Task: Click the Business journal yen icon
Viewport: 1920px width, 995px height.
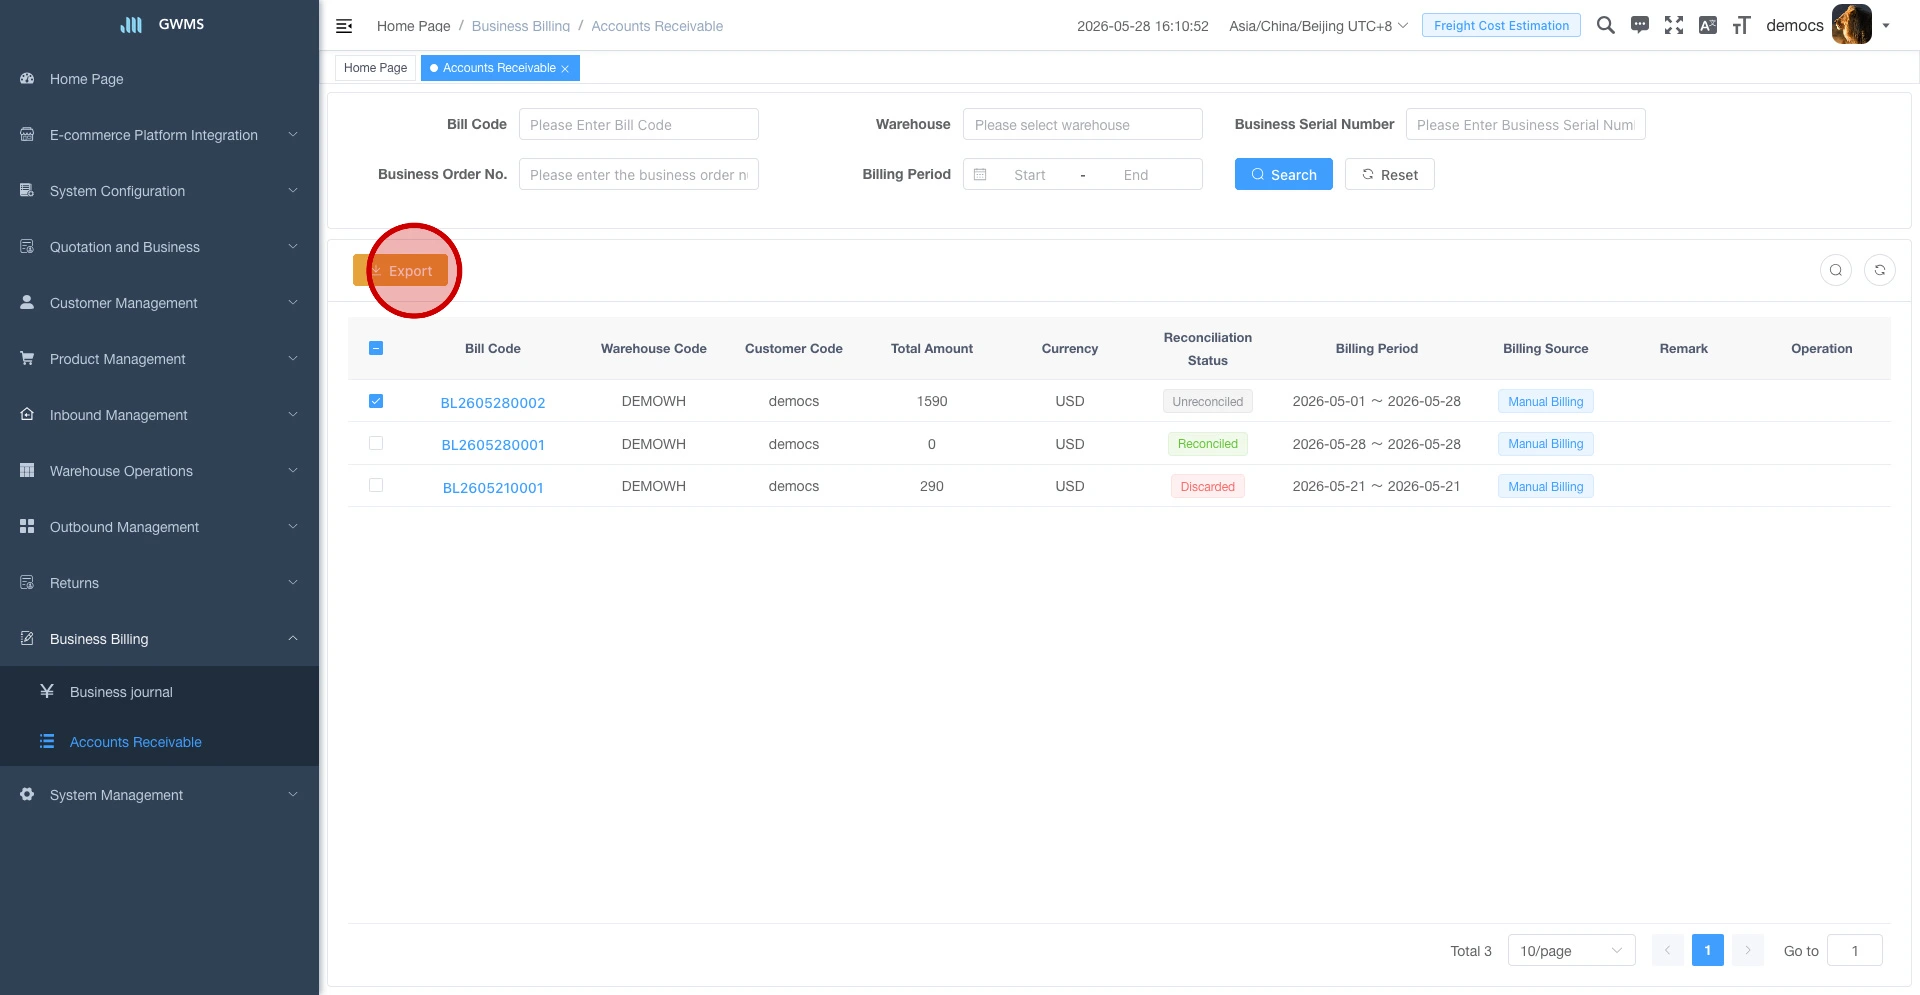Action: pyautogui.click(x=47, y=691)
